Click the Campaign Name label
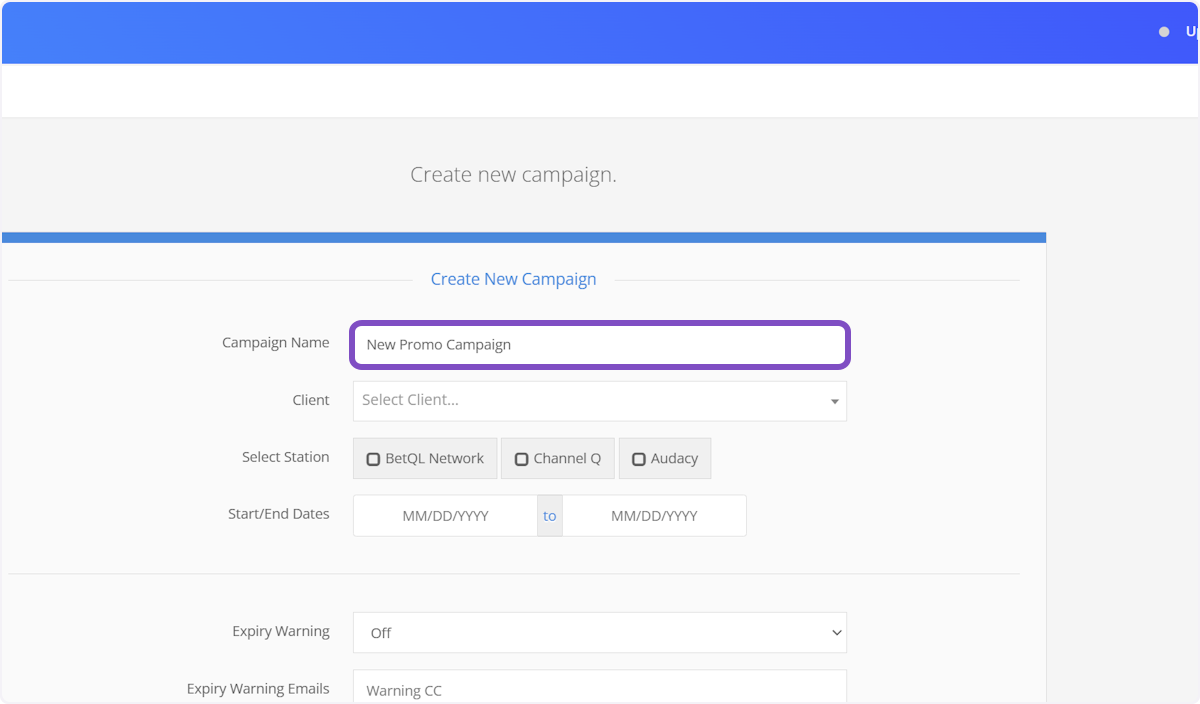This screenshot has height=704, width=1200. (x=275, y=343)
